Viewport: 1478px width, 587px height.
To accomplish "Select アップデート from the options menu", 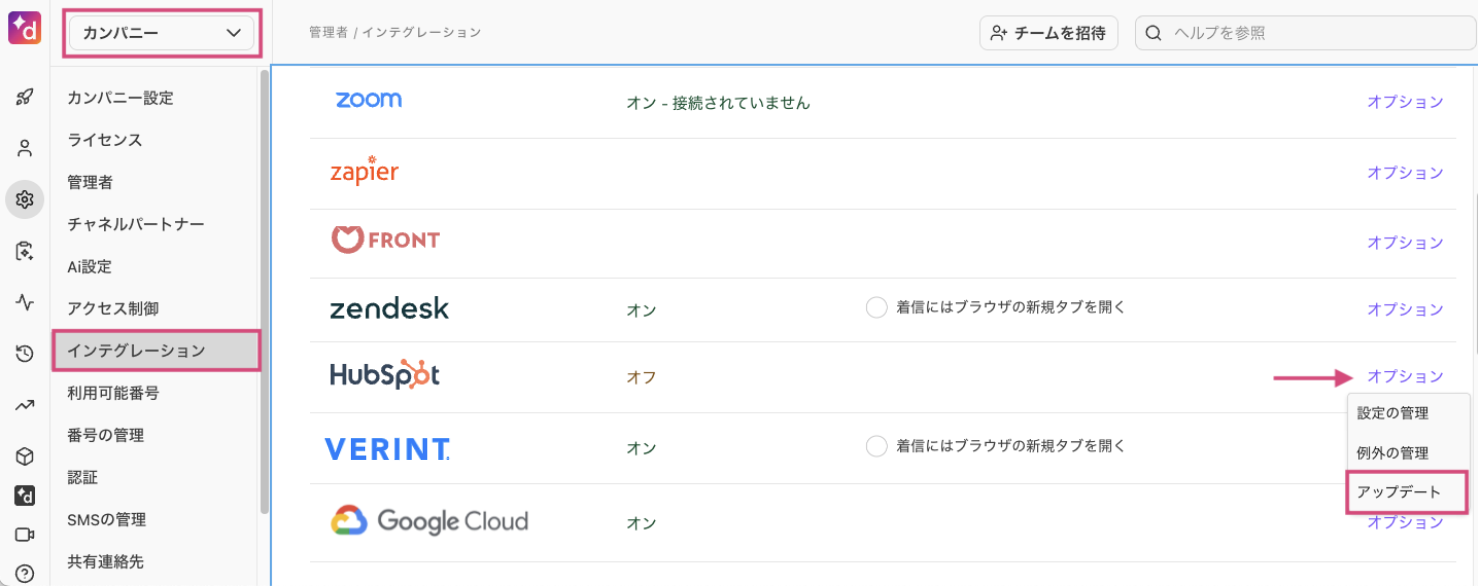I will (x=1398, y=492).
